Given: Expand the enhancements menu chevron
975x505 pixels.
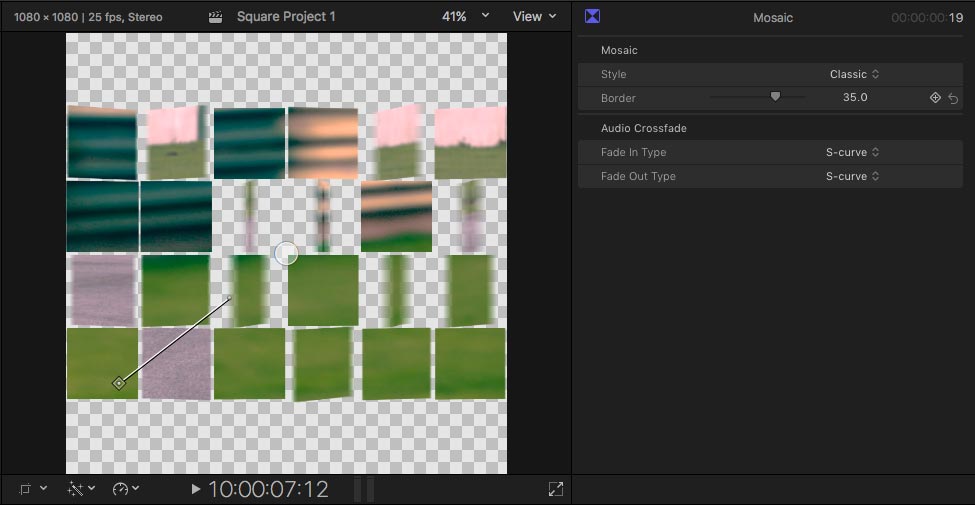Looking at the screenshot, I should tap(91, 488).
